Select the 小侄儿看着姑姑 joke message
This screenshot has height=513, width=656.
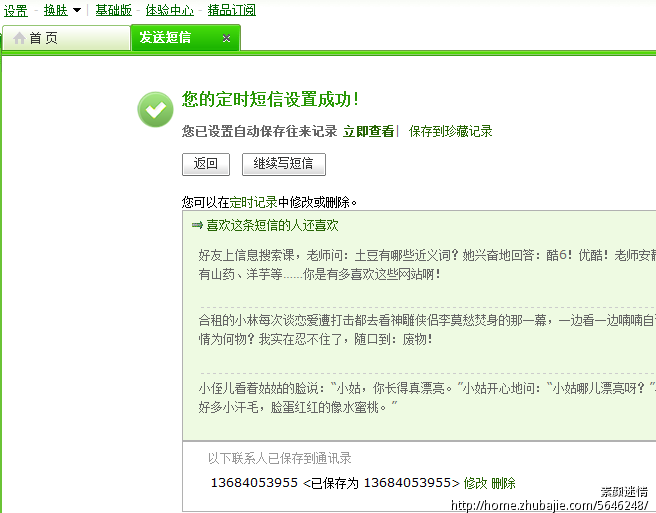point(427,398)
